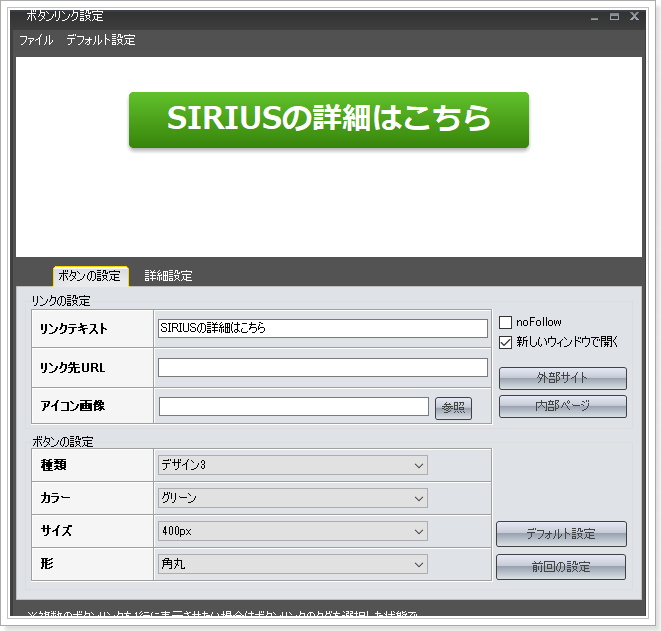The height and width of the screenshot is (631, 661).
Task: Switch to the 詳細設定 tab
Action: pos(168,276)
